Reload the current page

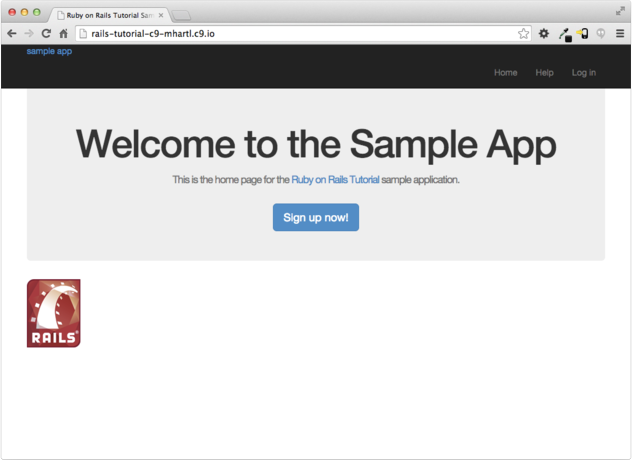46,33
